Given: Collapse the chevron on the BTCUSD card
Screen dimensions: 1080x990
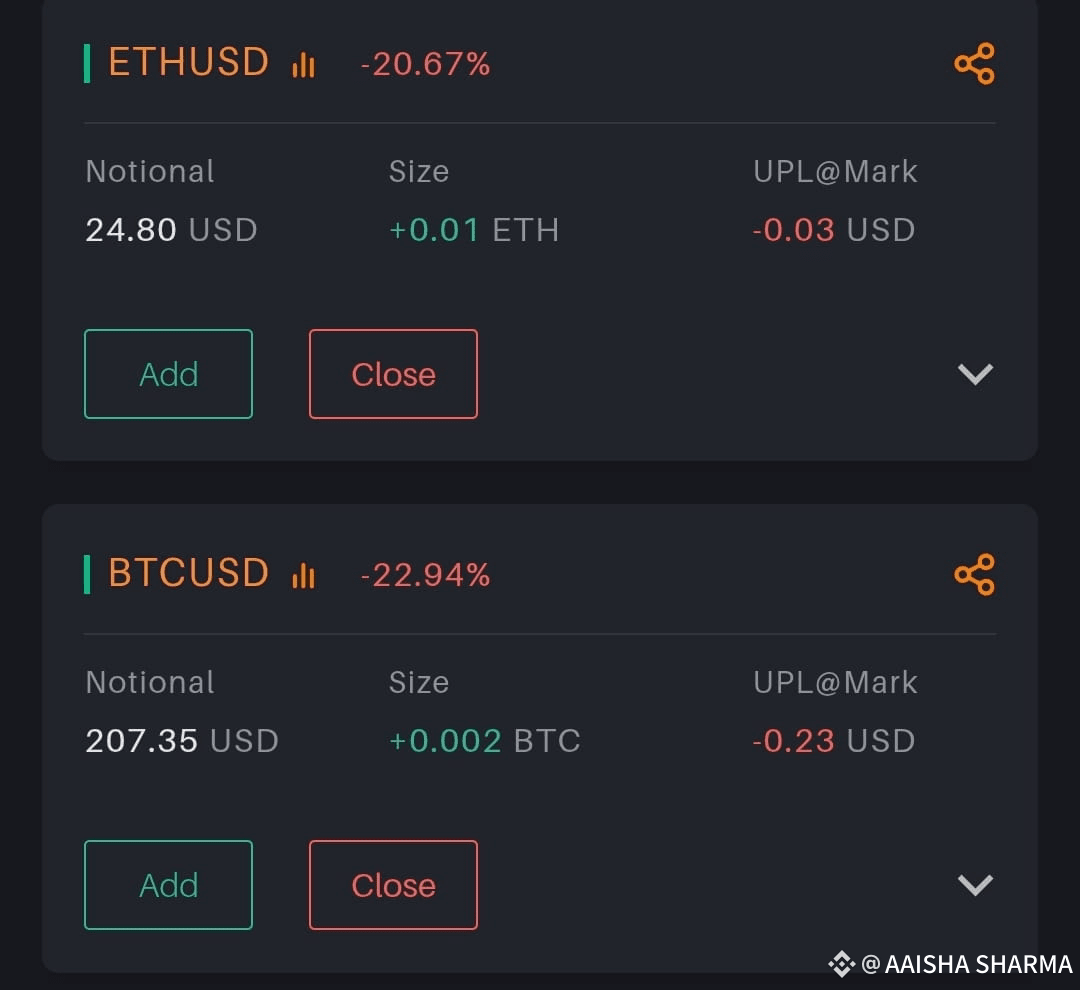Looking at the screenshot, I should point(973,885).
